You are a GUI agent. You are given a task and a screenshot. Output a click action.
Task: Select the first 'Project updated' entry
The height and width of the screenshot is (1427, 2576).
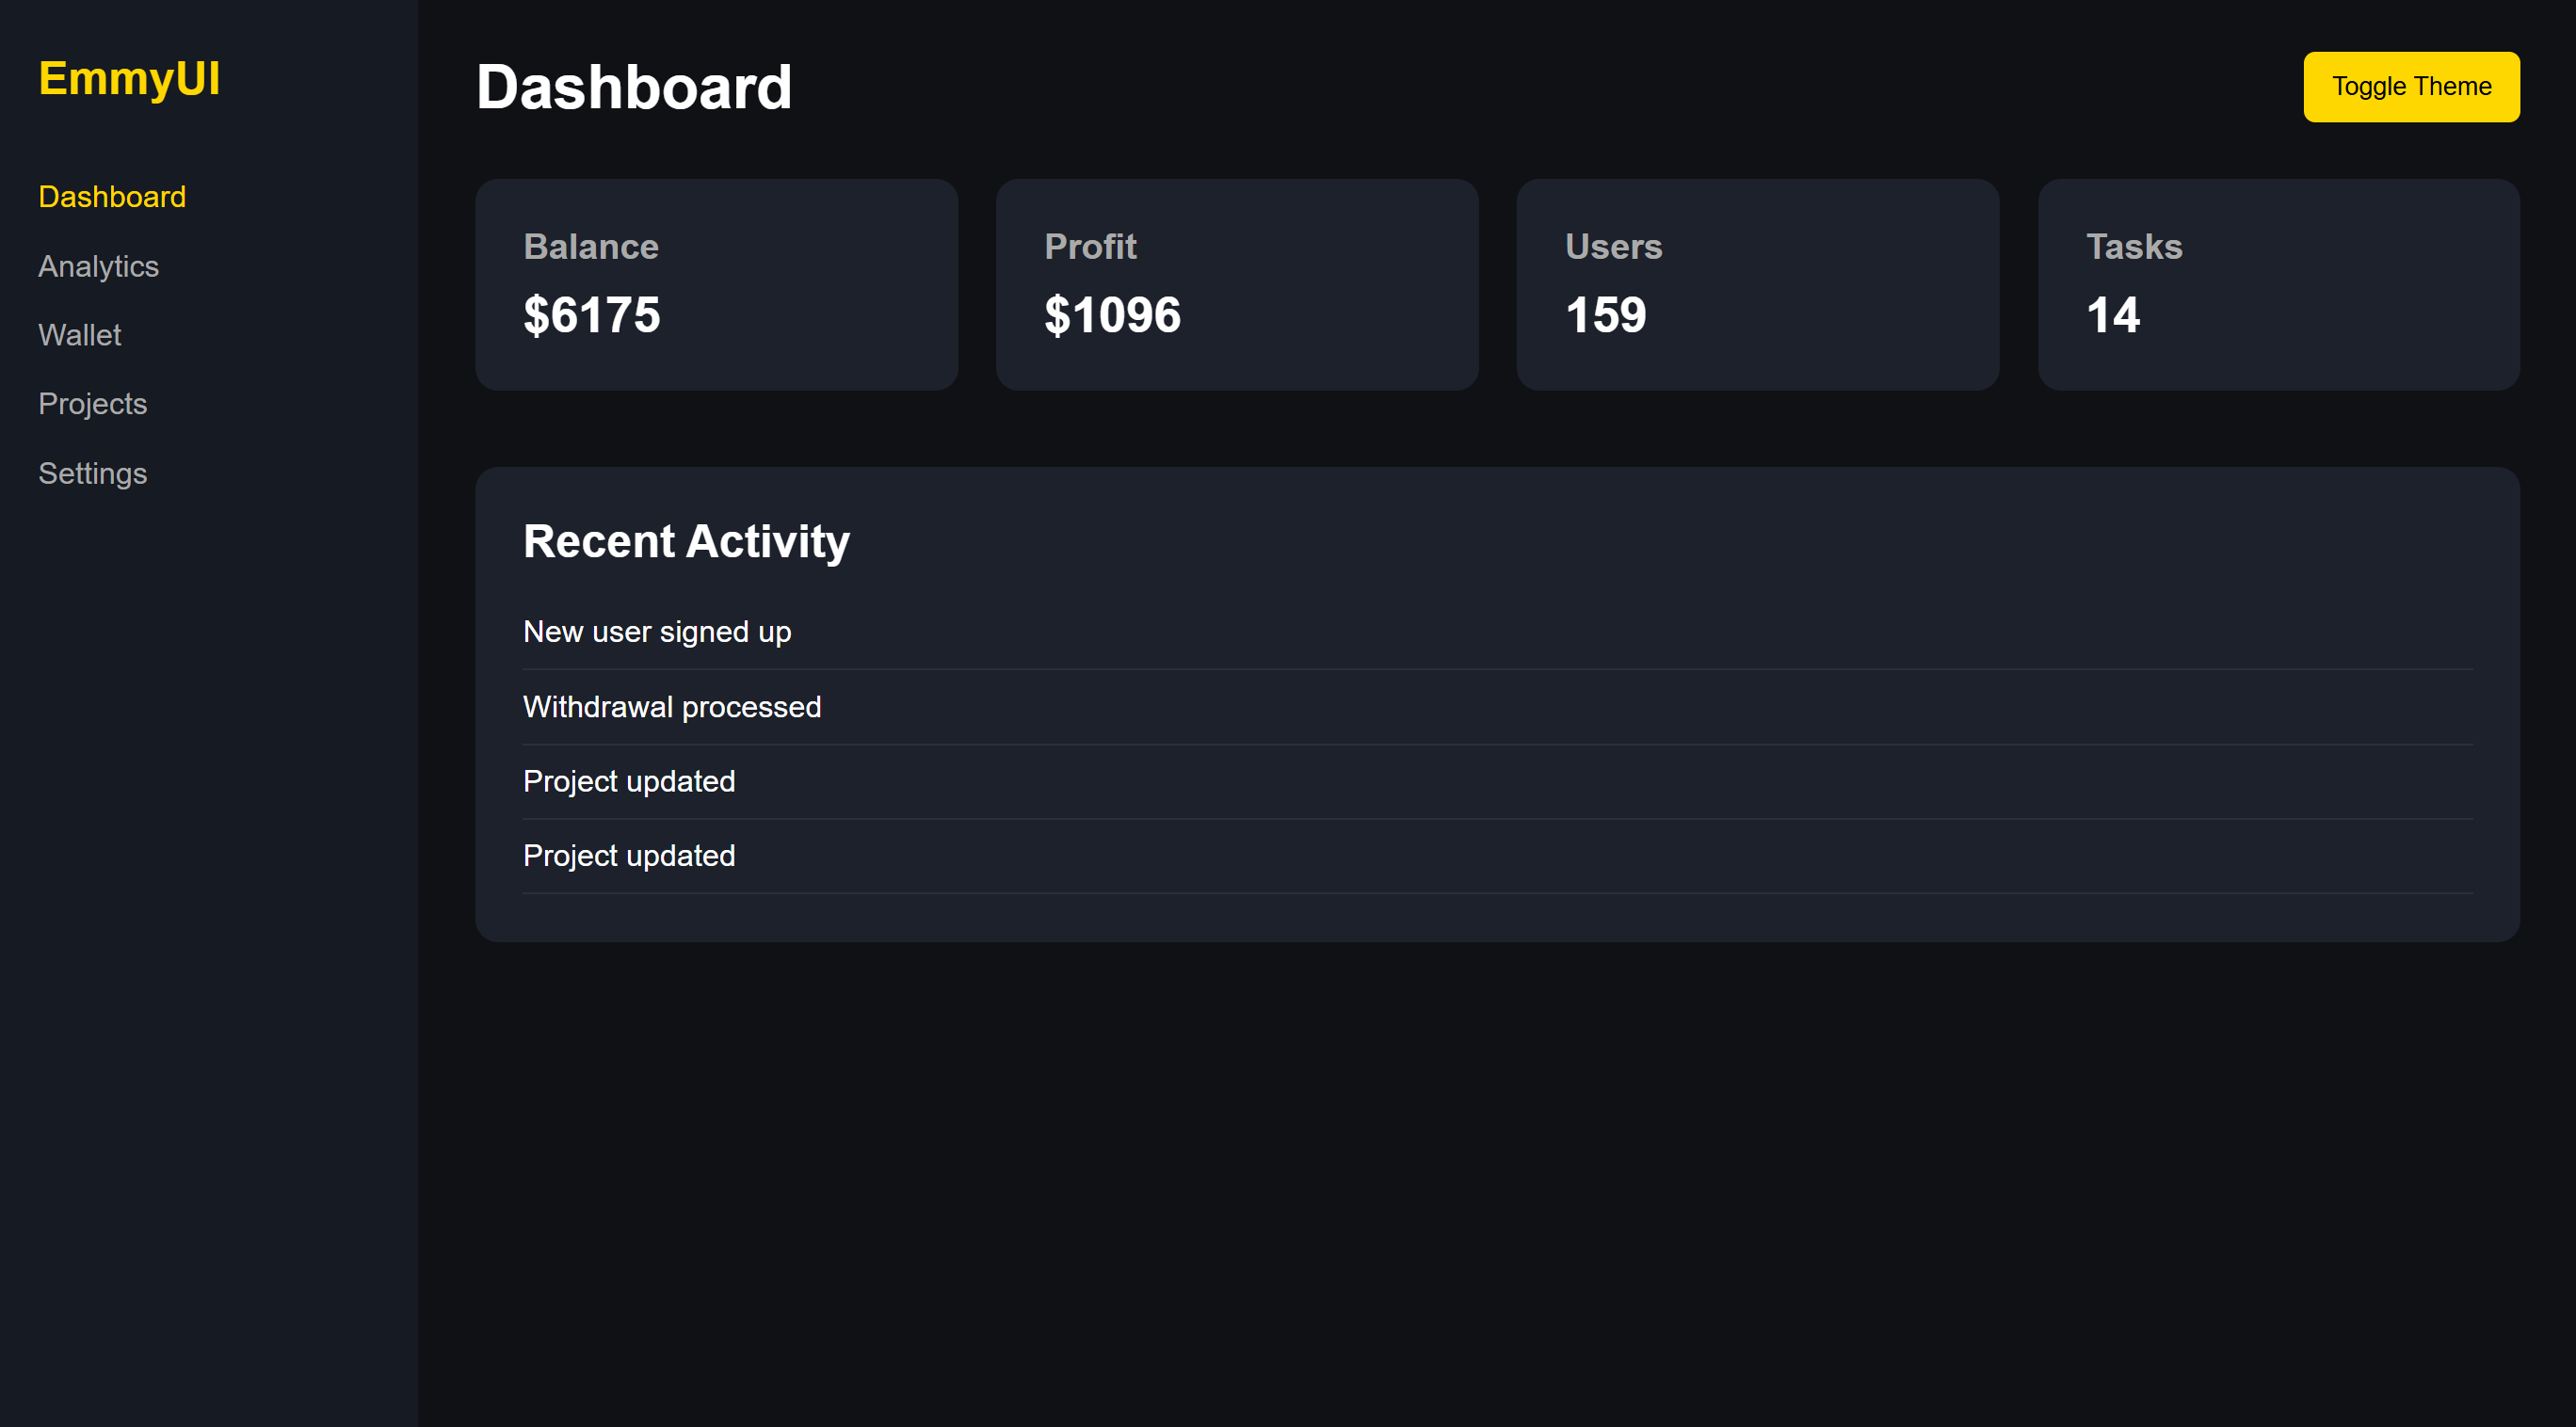pyautogui.click(x=629, y=781)
